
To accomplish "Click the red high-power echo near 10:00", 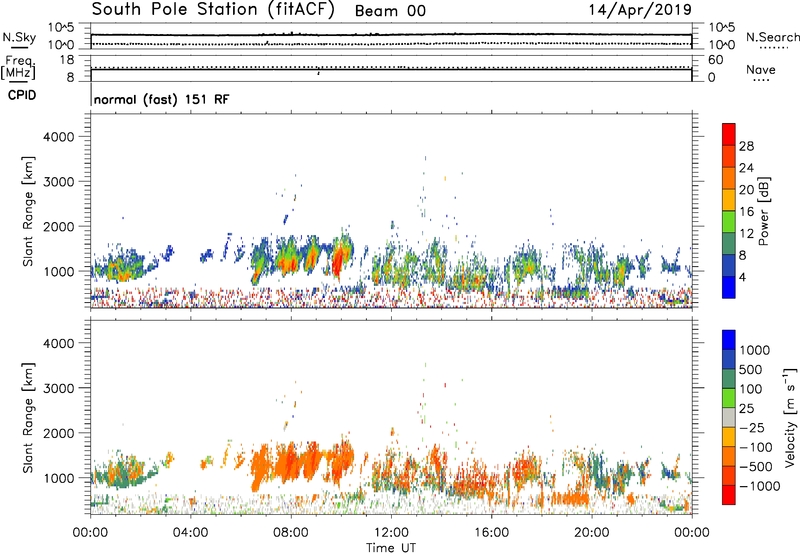I will 338,261.
